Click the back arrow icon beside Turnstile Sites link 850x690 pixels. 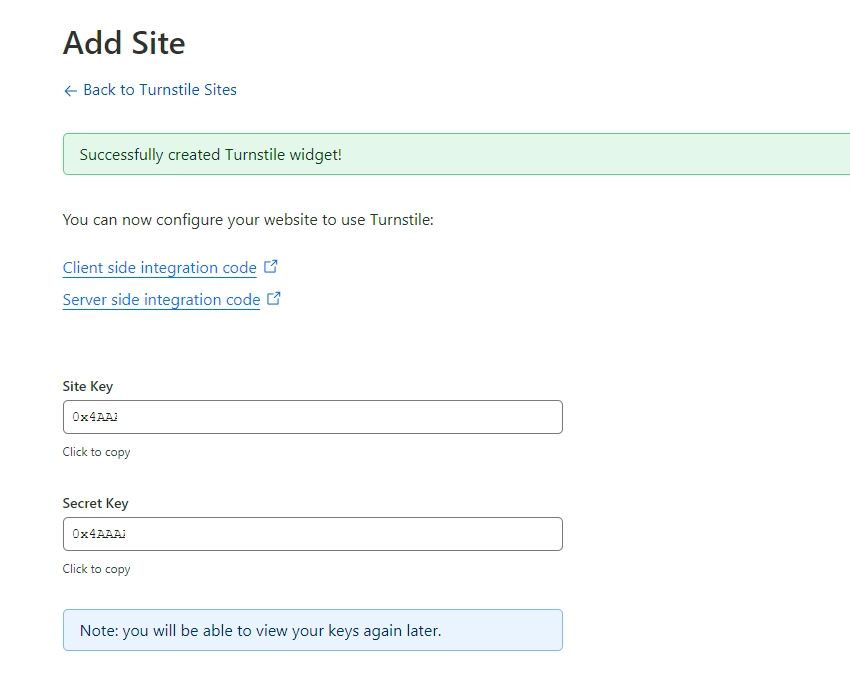pos(68,90)
